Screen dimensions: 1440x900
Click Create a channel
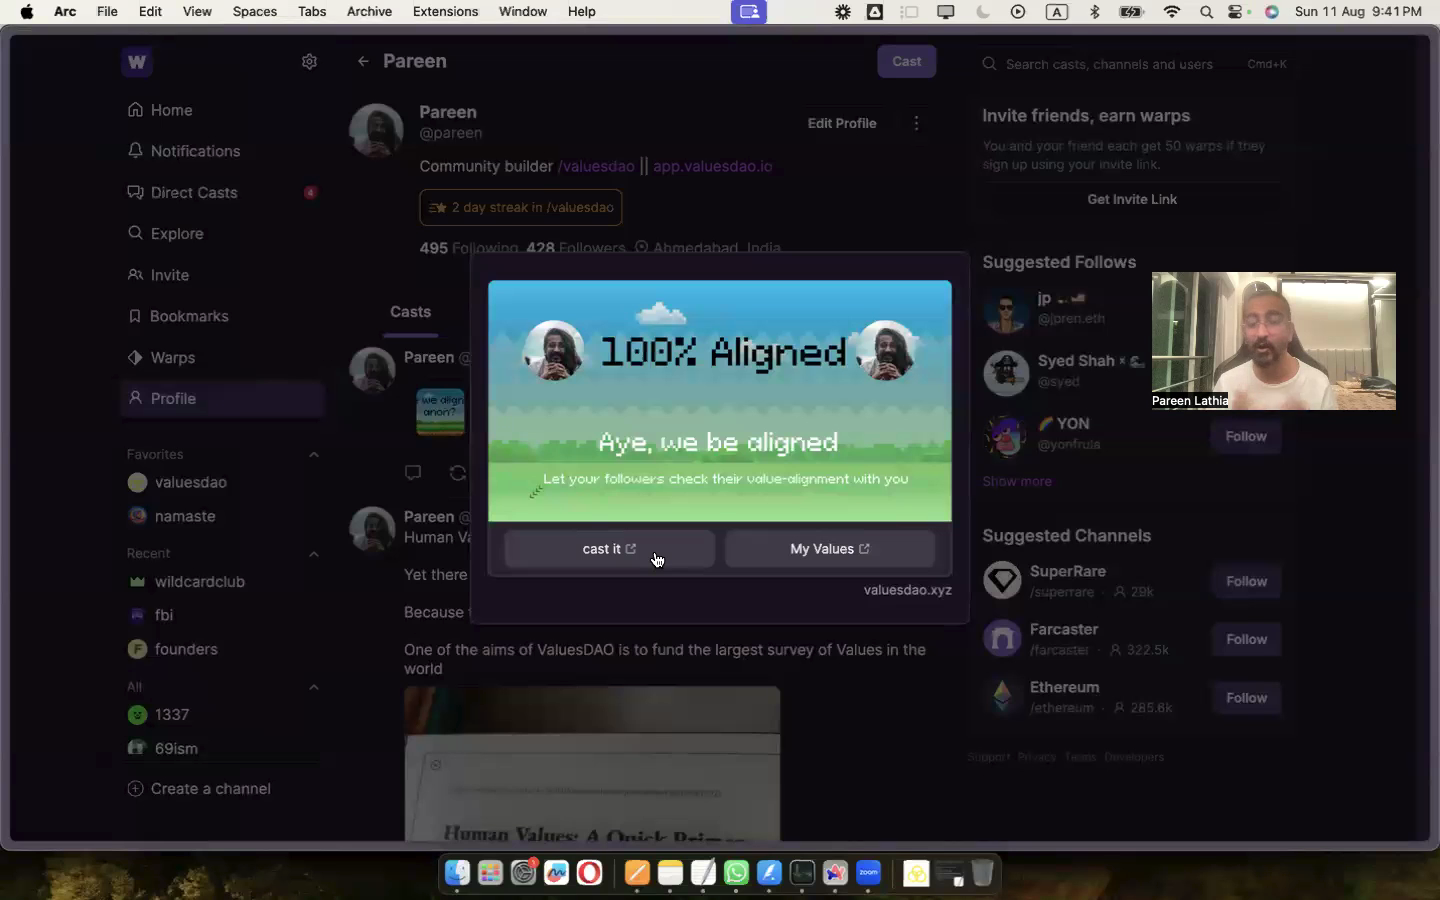tap(199, 788)
